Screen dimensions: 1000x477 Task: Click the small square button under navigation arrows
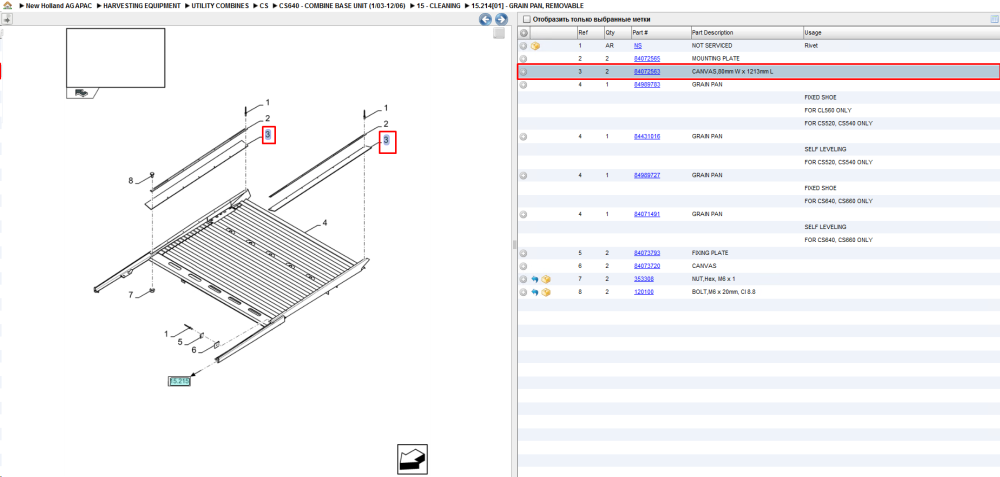[499, 33]
